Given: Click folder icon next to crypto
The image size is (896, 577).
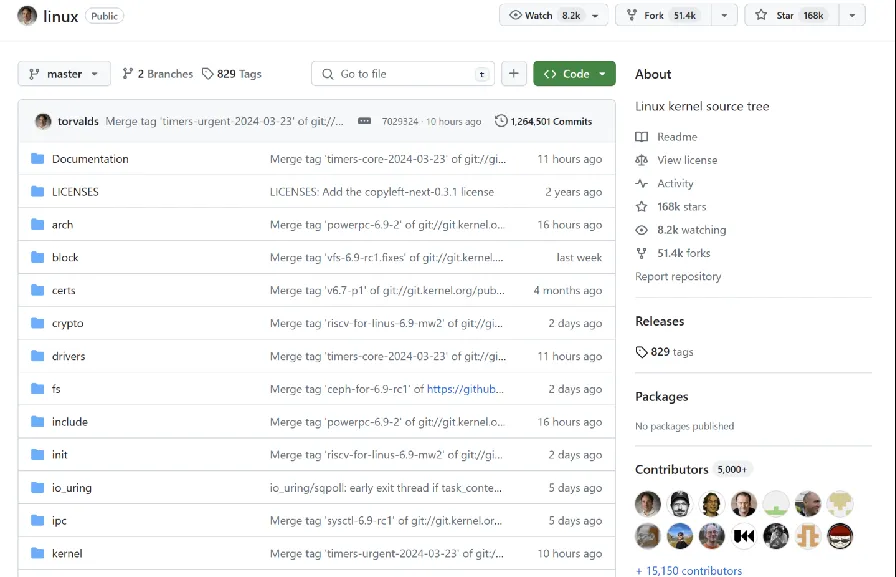Looking at the screenshot, I should (38, 323).
